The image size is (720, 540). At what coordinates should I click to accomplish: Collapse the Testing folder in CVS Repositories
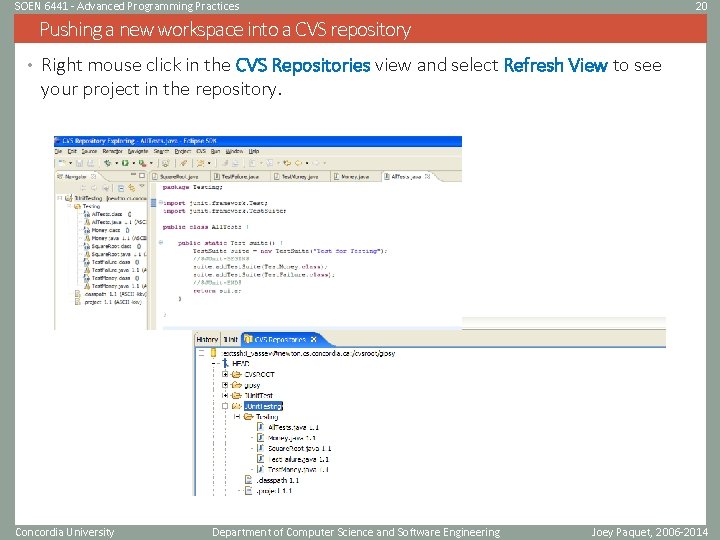(237, 416)
